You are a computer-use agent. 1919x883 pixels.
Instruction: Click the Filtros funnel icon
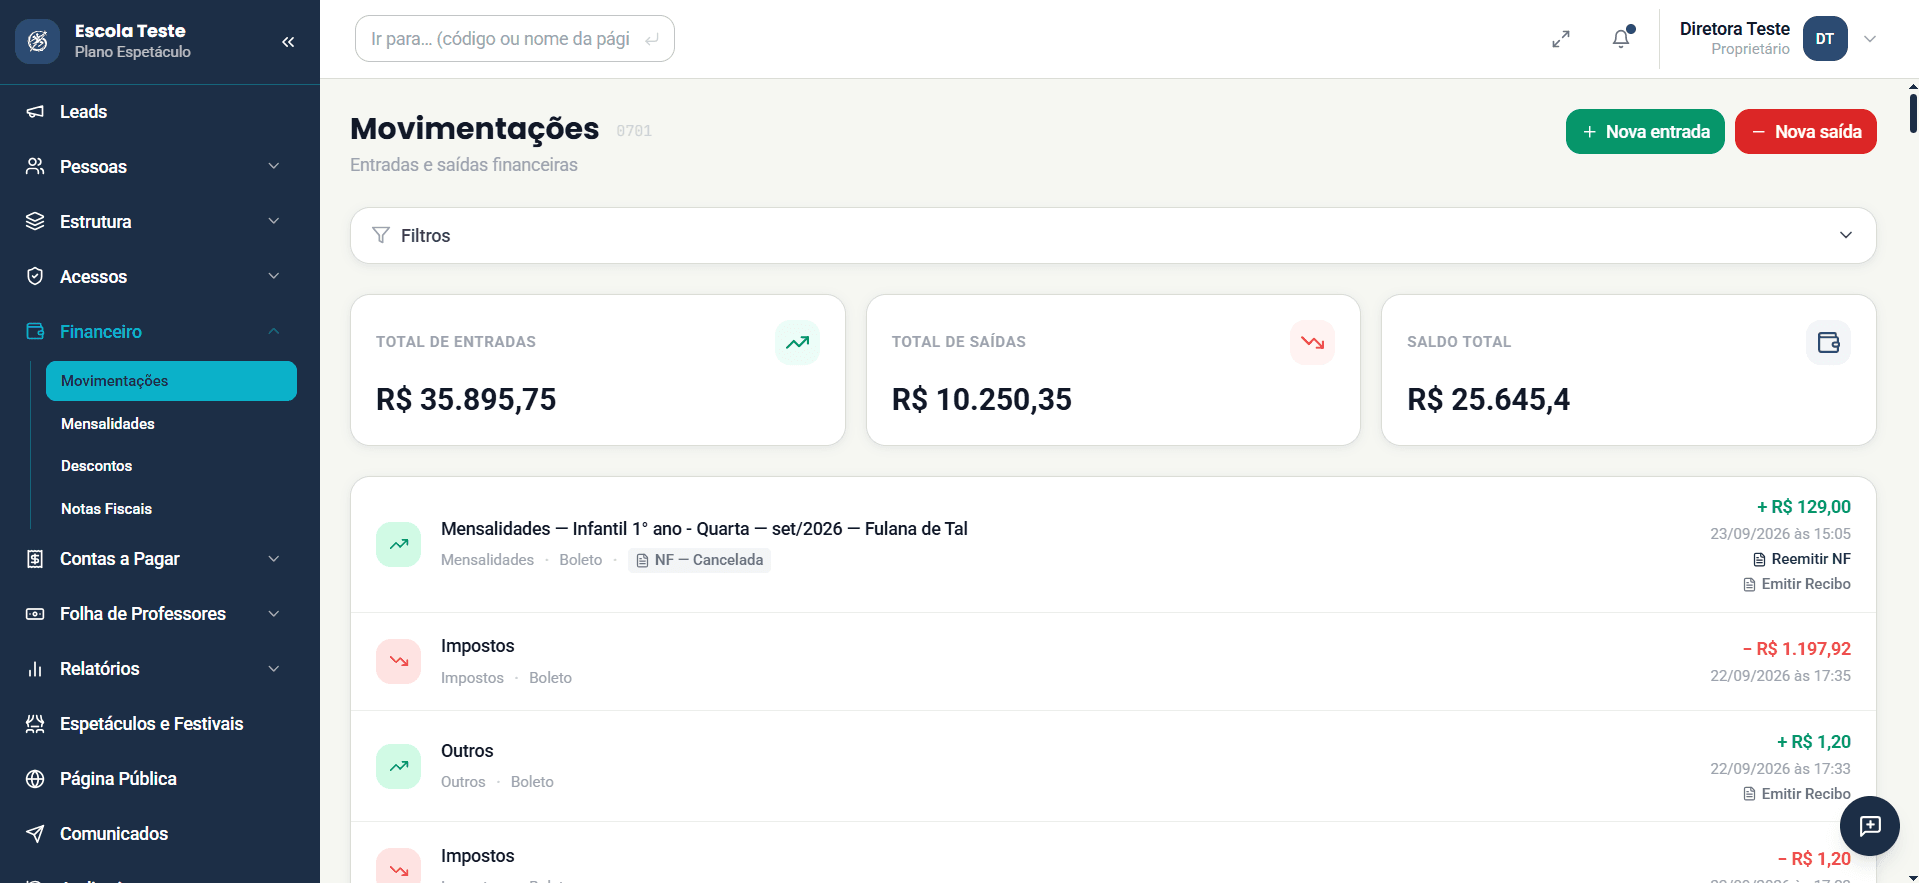pyautogui.click(x=380, y=236)
